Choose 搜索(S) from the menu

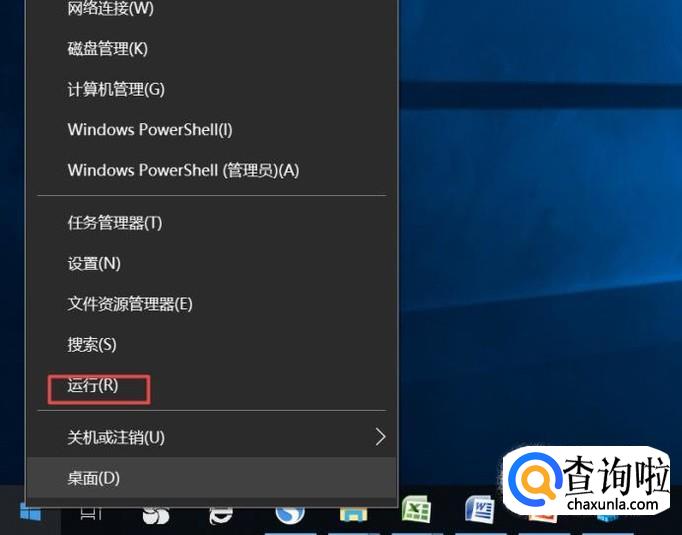coord(92,344)
